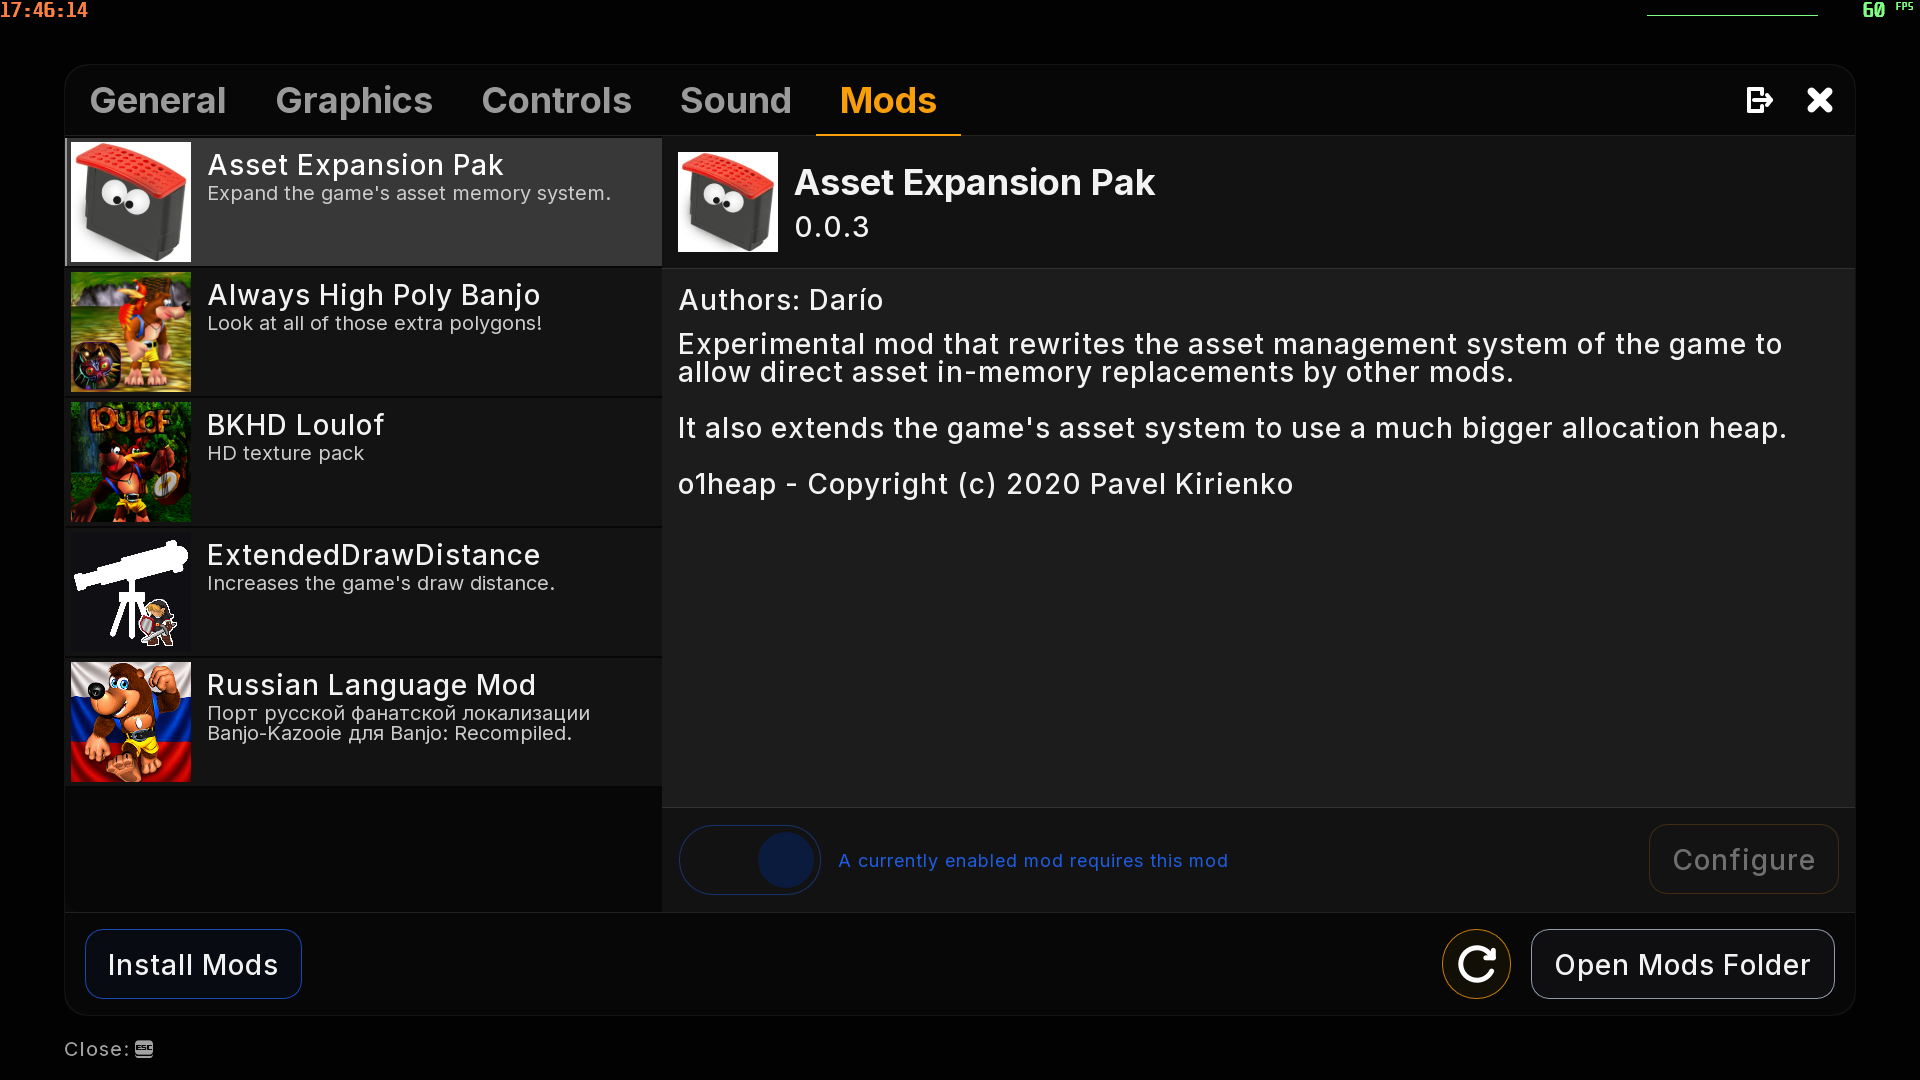Screen dimensions: 1920x1080
Task: Close the settings menu with the X
Action: tap(1820, 100)
